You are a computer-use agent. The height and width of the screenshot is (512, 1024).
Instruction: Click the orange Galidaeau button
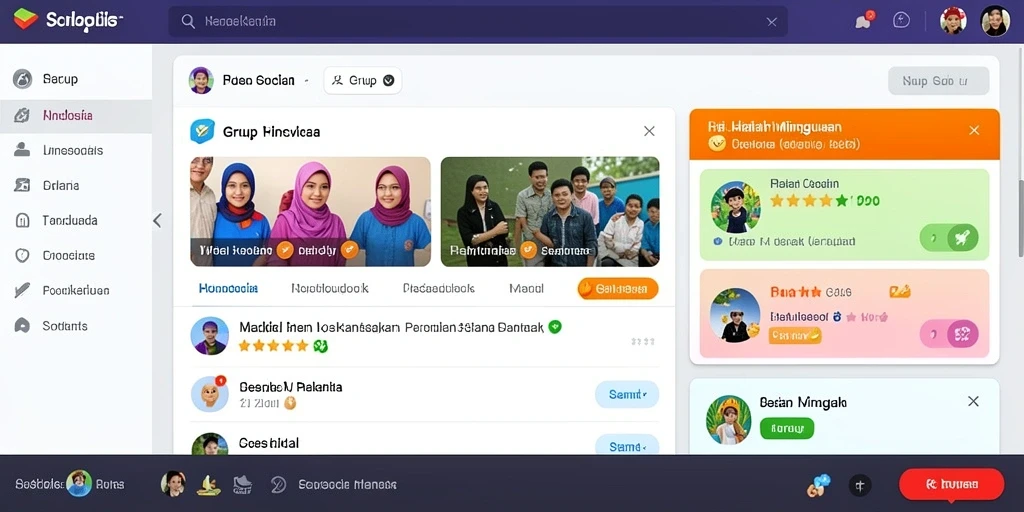click(x=618, y=288)
